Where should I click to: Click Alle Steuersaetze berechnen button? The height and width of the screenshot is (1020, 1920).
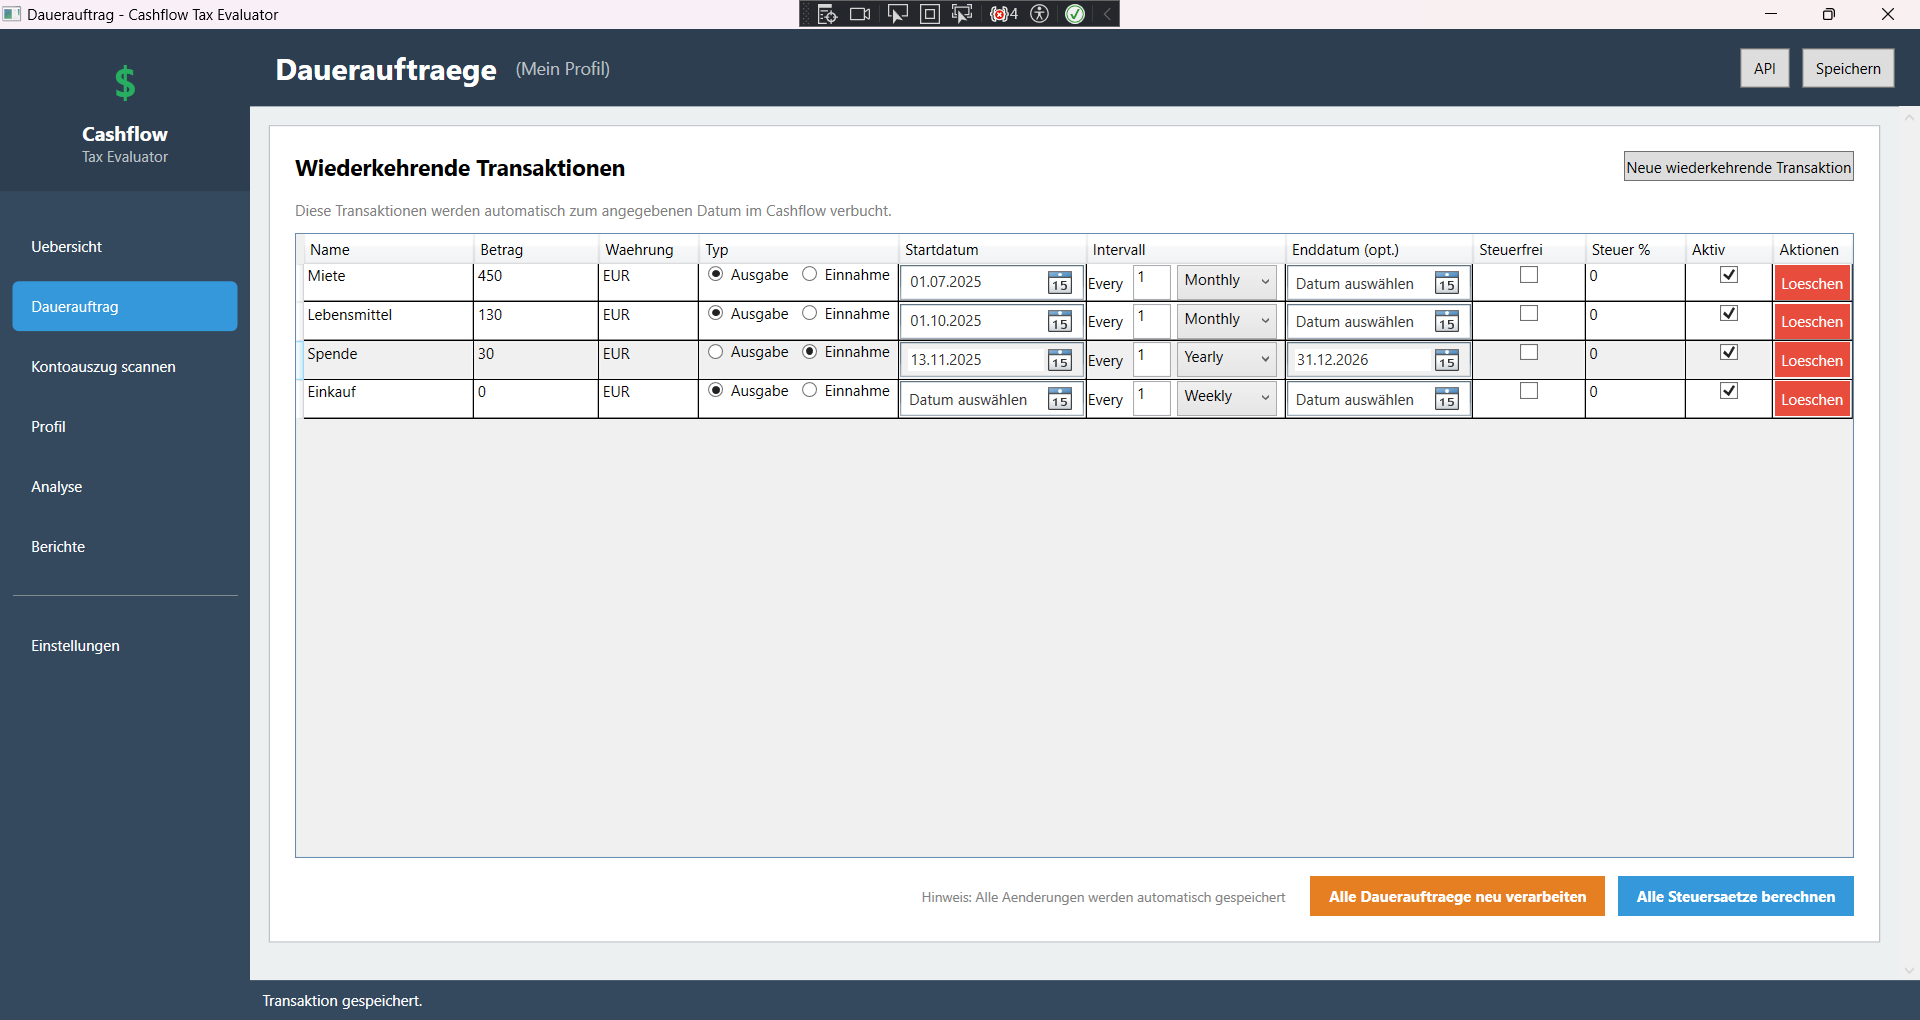pyautogui.click(x=1735, y=896)
